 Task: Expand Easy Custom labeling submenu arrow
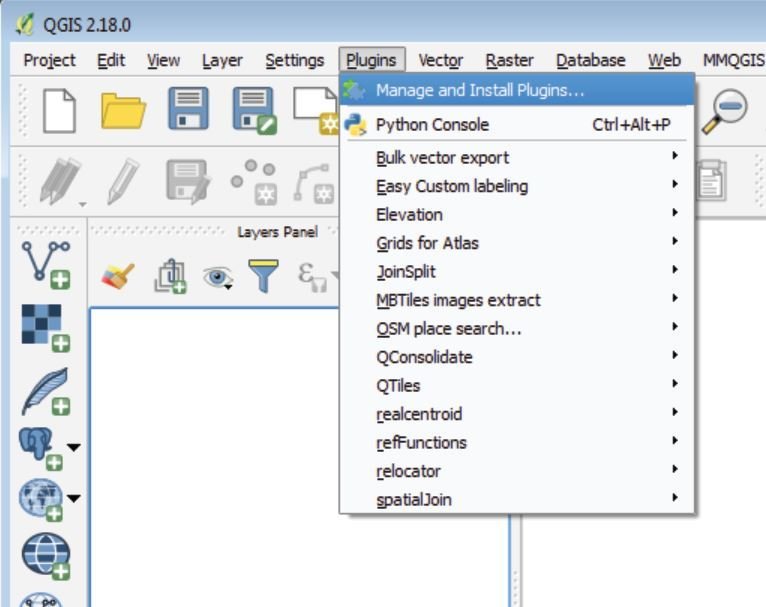(675, 184)
